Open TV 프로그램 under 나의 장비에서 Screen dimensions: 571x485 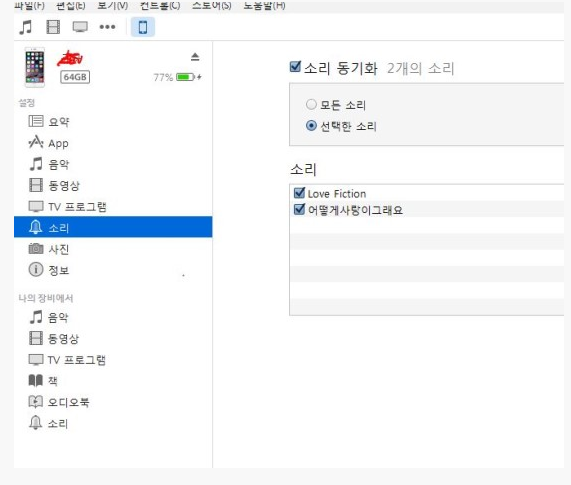(113, 360)
